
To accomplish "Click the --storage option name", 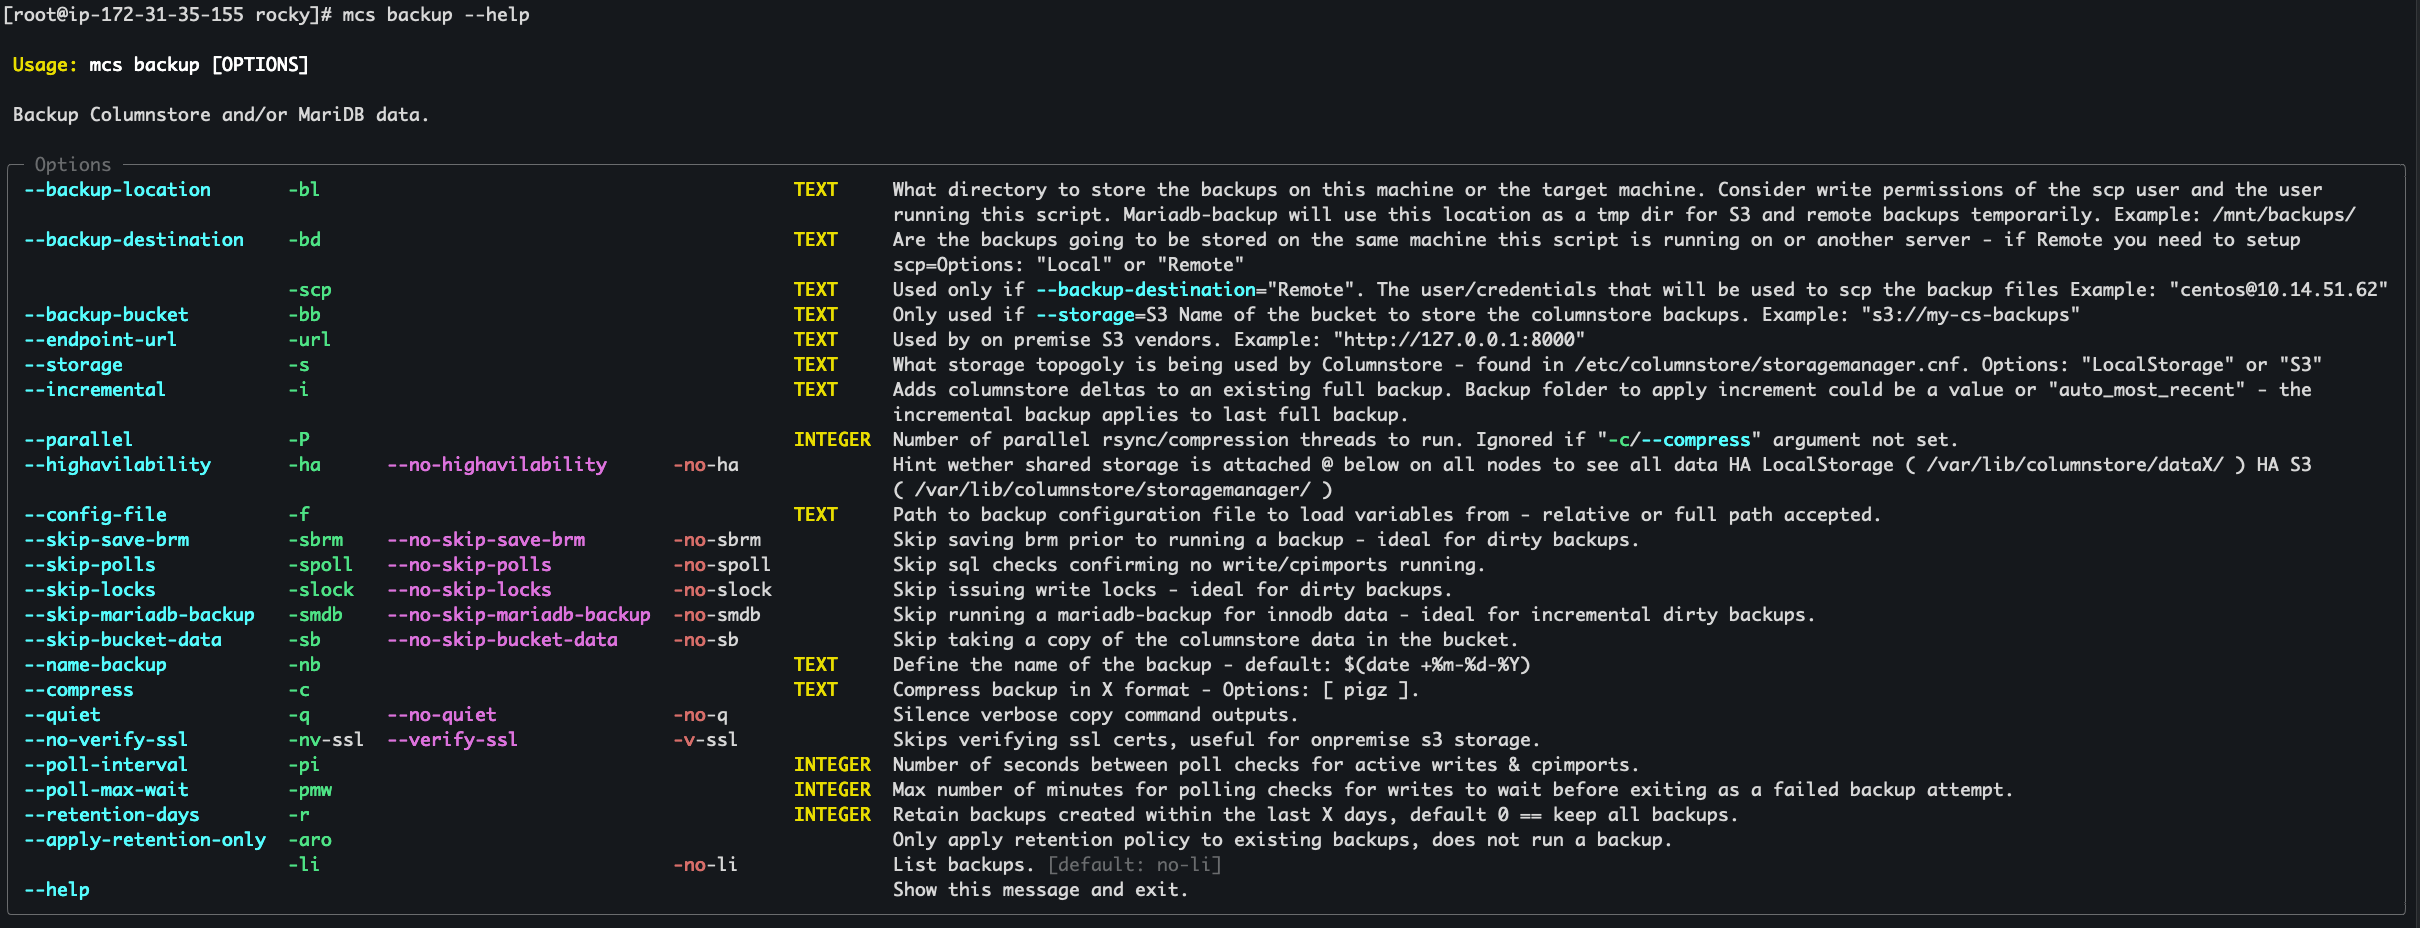I will (x=73, y=365).
